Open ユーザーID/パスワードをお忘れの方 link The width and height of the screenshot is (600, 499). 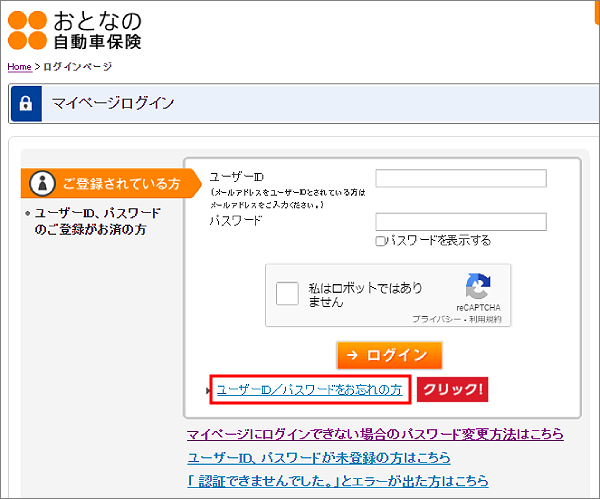point(310,390)
